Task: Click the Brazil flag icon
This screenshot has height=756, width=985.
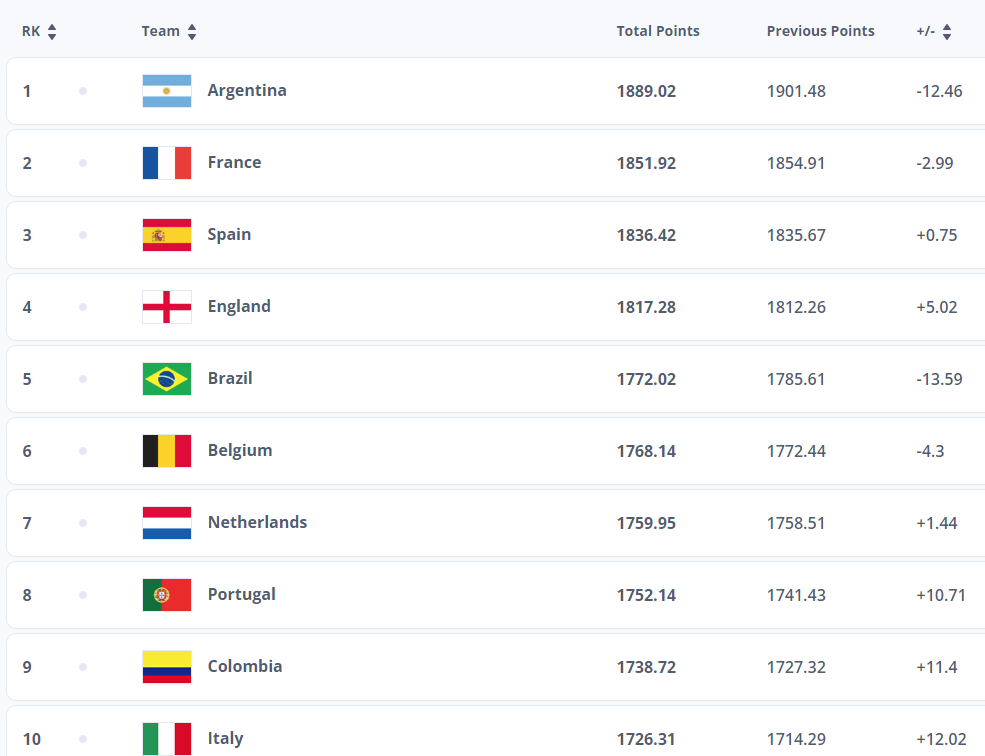Action: tap(167, 379)
